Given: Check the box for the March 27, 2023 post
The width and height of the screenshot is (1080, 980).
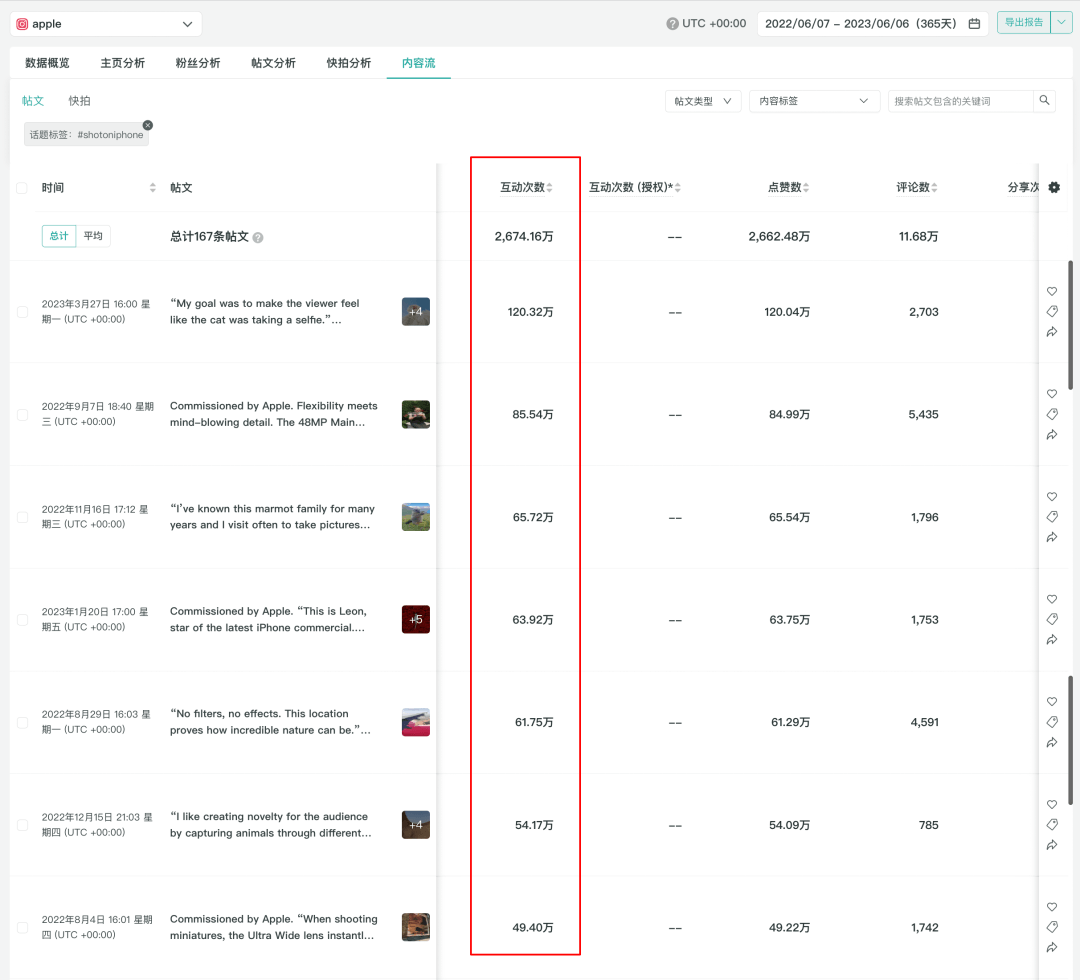Looking at the screenshot, I should tap(22, 312).
